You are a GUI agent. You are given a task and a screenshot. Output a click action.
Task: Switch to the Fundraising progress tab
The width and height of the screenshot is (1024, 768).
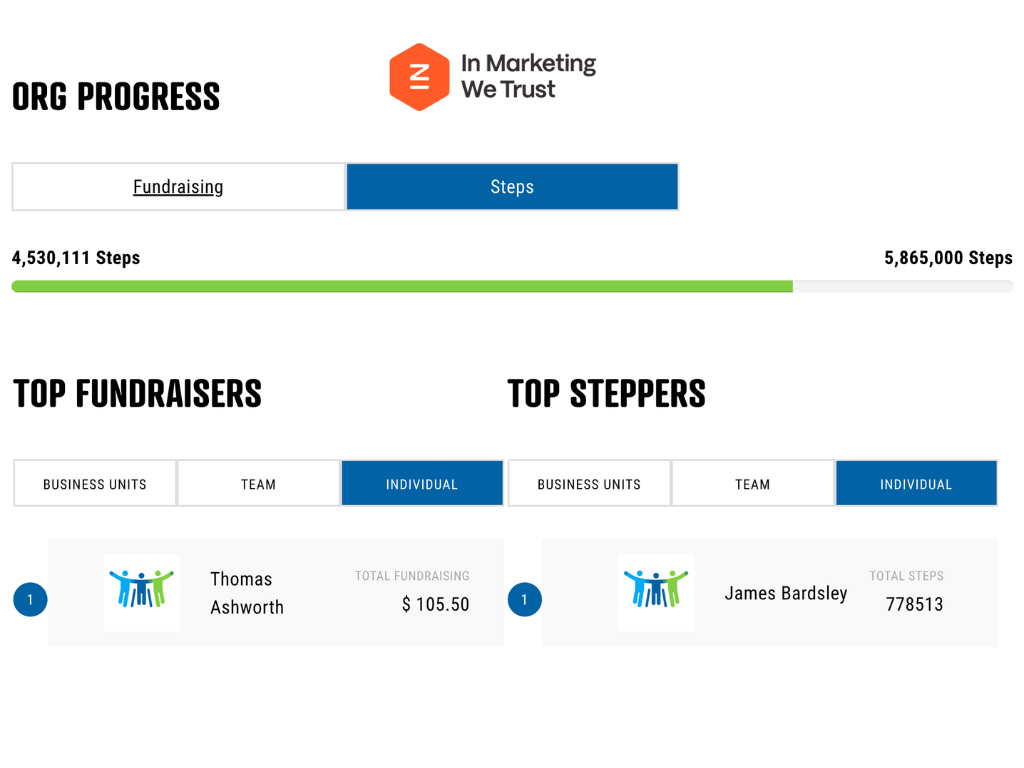point(178,187)
